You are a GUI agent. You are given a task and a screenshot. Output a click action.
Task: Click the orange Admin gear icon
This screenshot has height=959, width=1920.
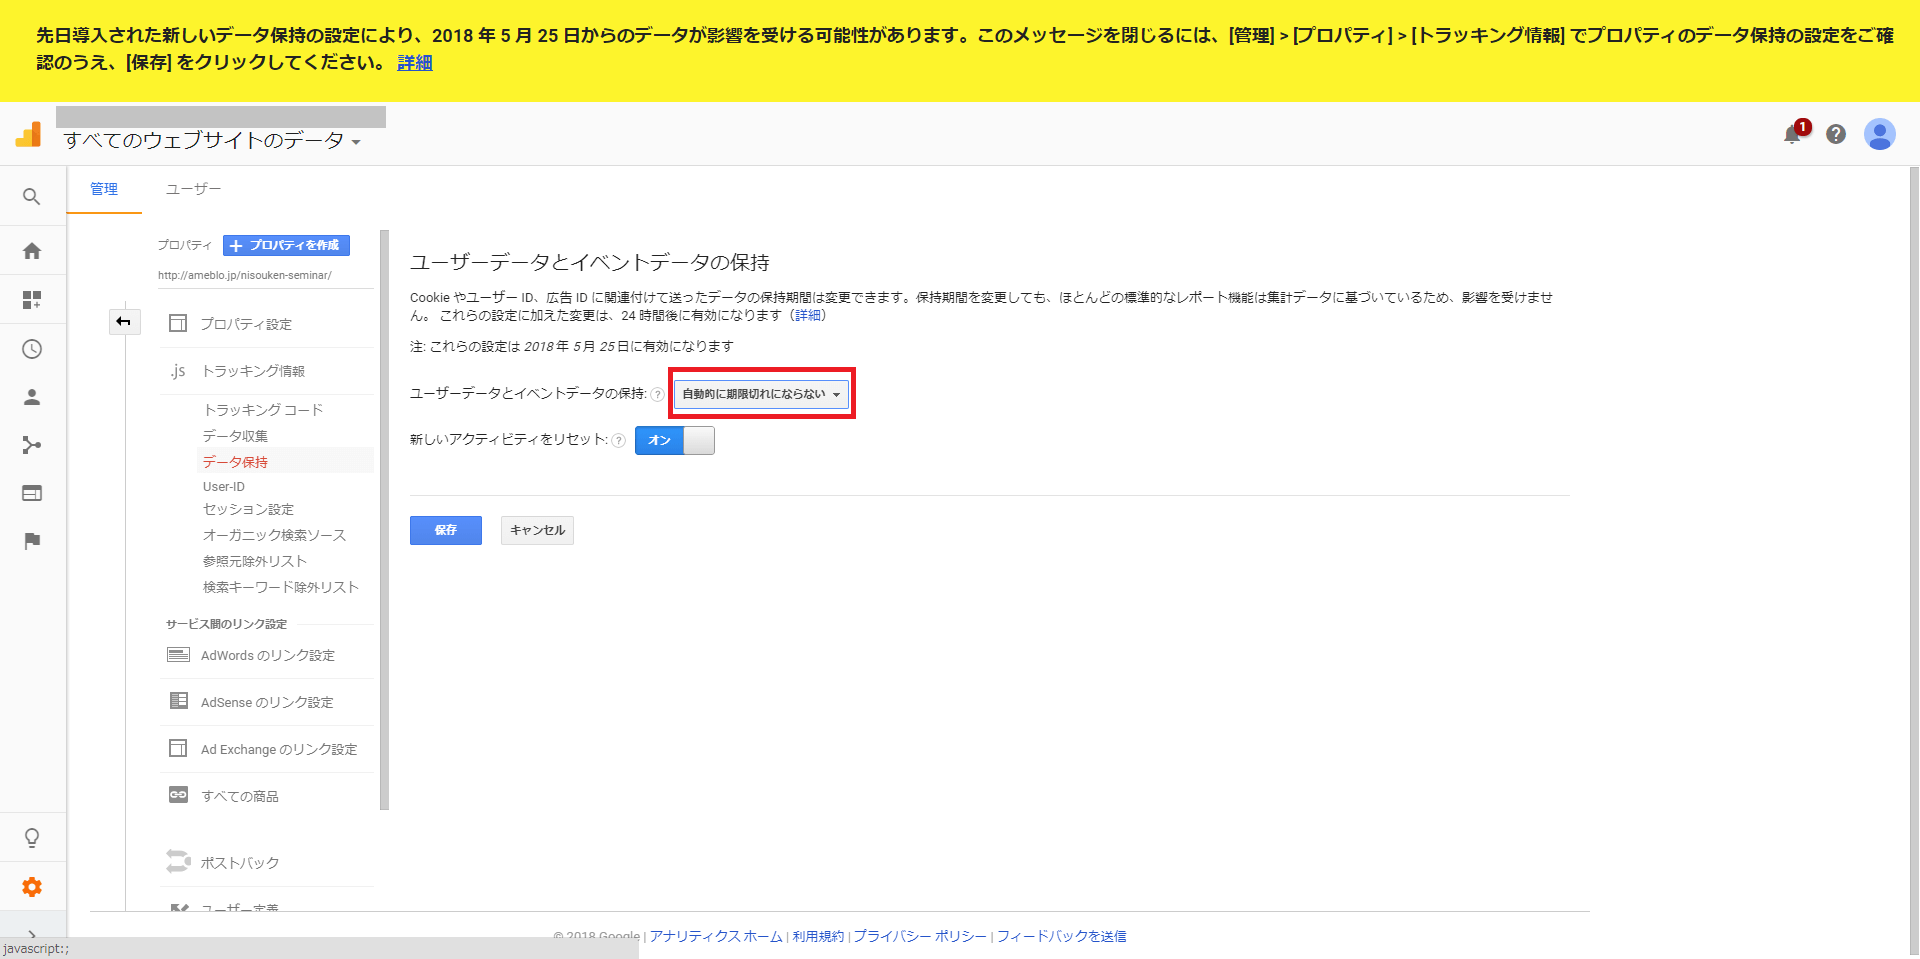pos(32,887)
